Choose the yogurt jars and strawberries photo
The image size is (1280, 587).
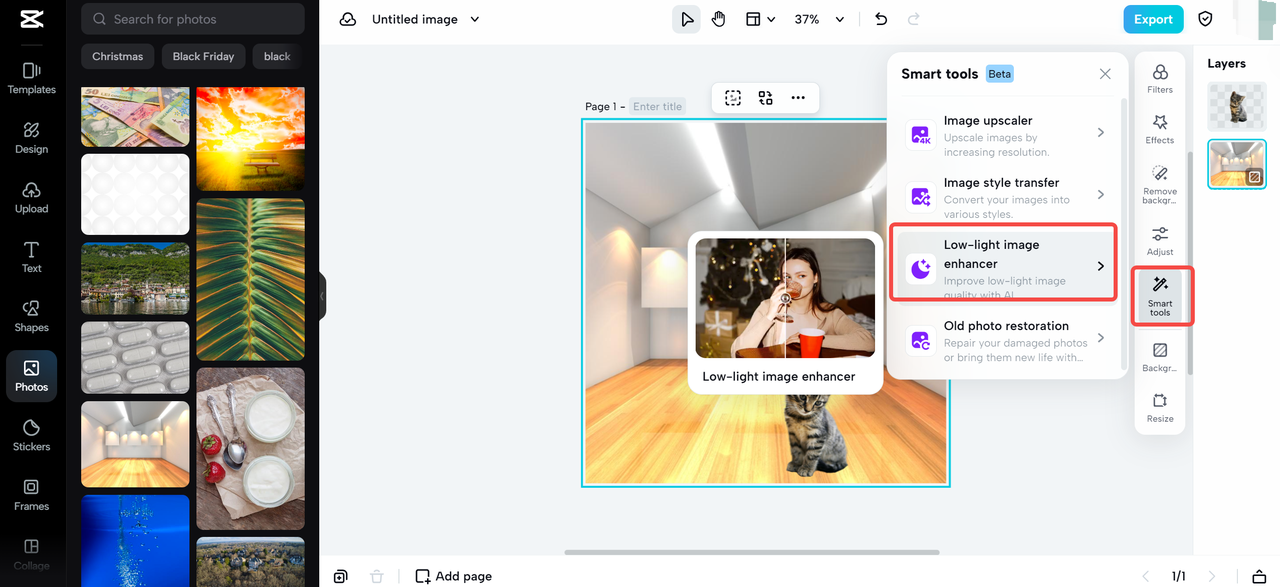250,448
